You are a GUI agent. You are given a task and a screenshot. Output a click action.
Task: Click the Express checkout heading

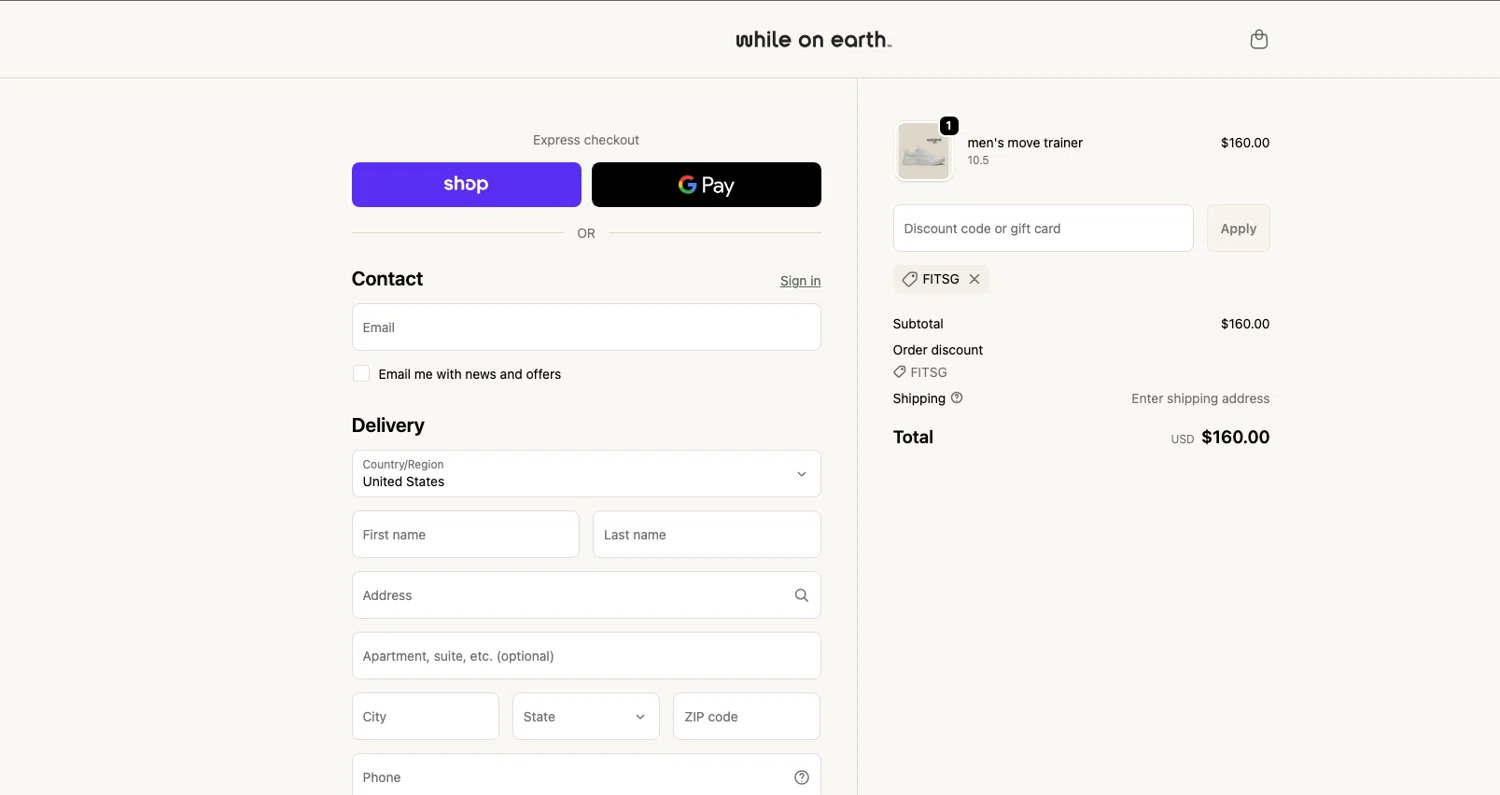point(586,140)
